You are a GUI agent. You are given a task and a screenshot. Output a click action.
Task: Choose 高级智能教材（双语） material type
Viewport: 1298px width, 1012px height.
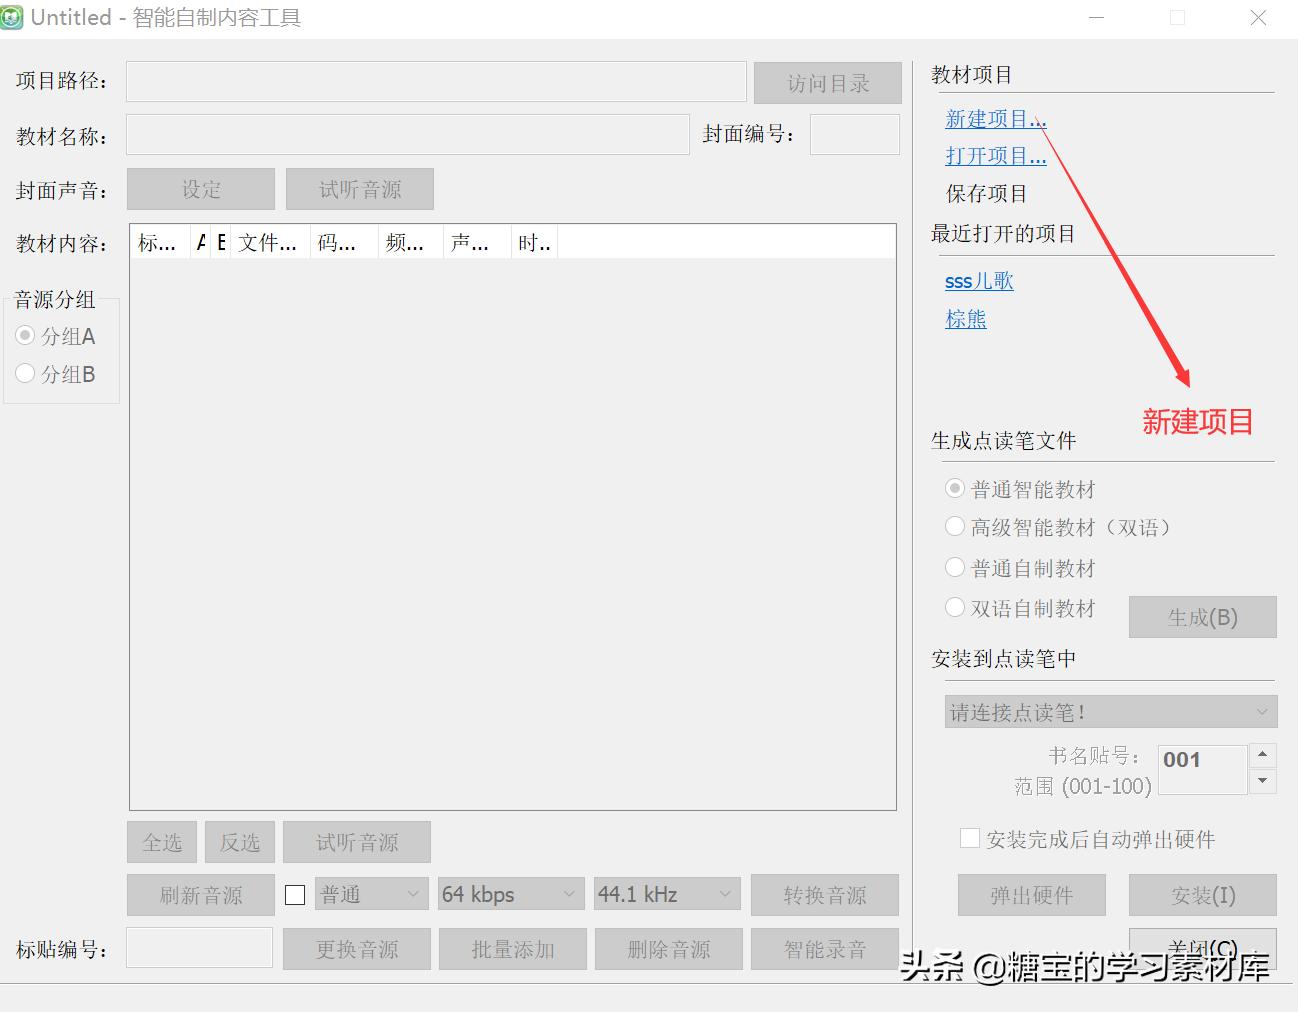(x=955, y=527)
